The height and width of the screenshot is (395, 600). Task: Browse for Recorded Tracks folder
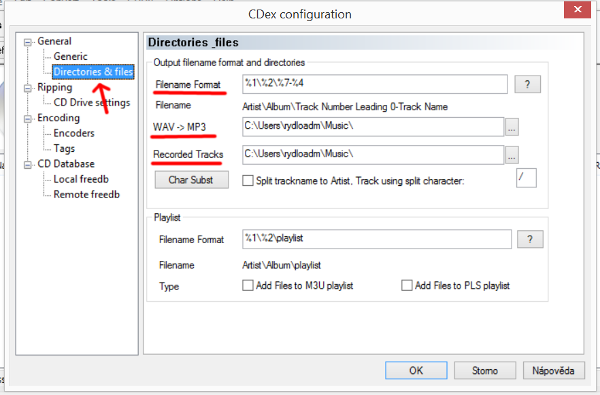tap(512, 155)
